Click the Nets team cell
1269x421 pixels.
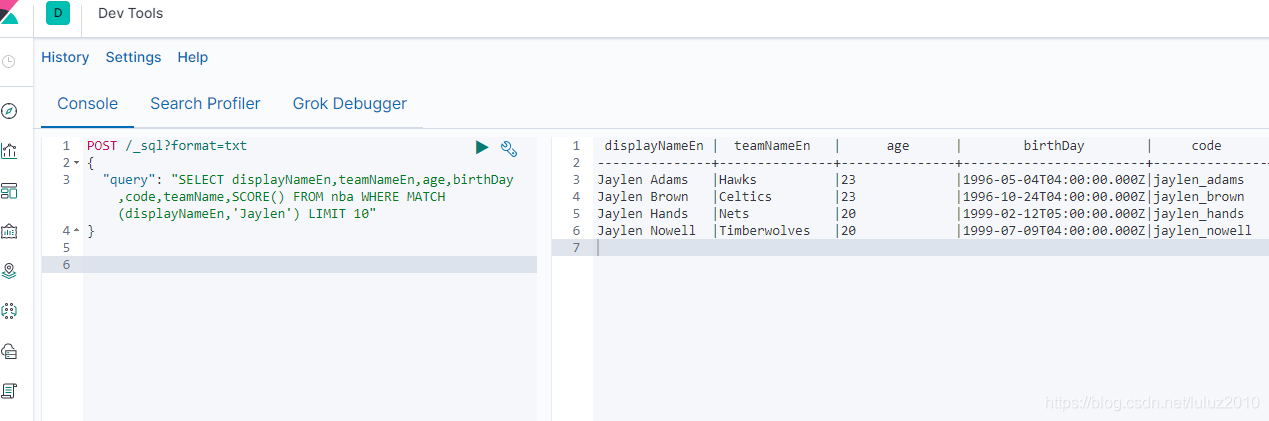click(x=734, y=214)
